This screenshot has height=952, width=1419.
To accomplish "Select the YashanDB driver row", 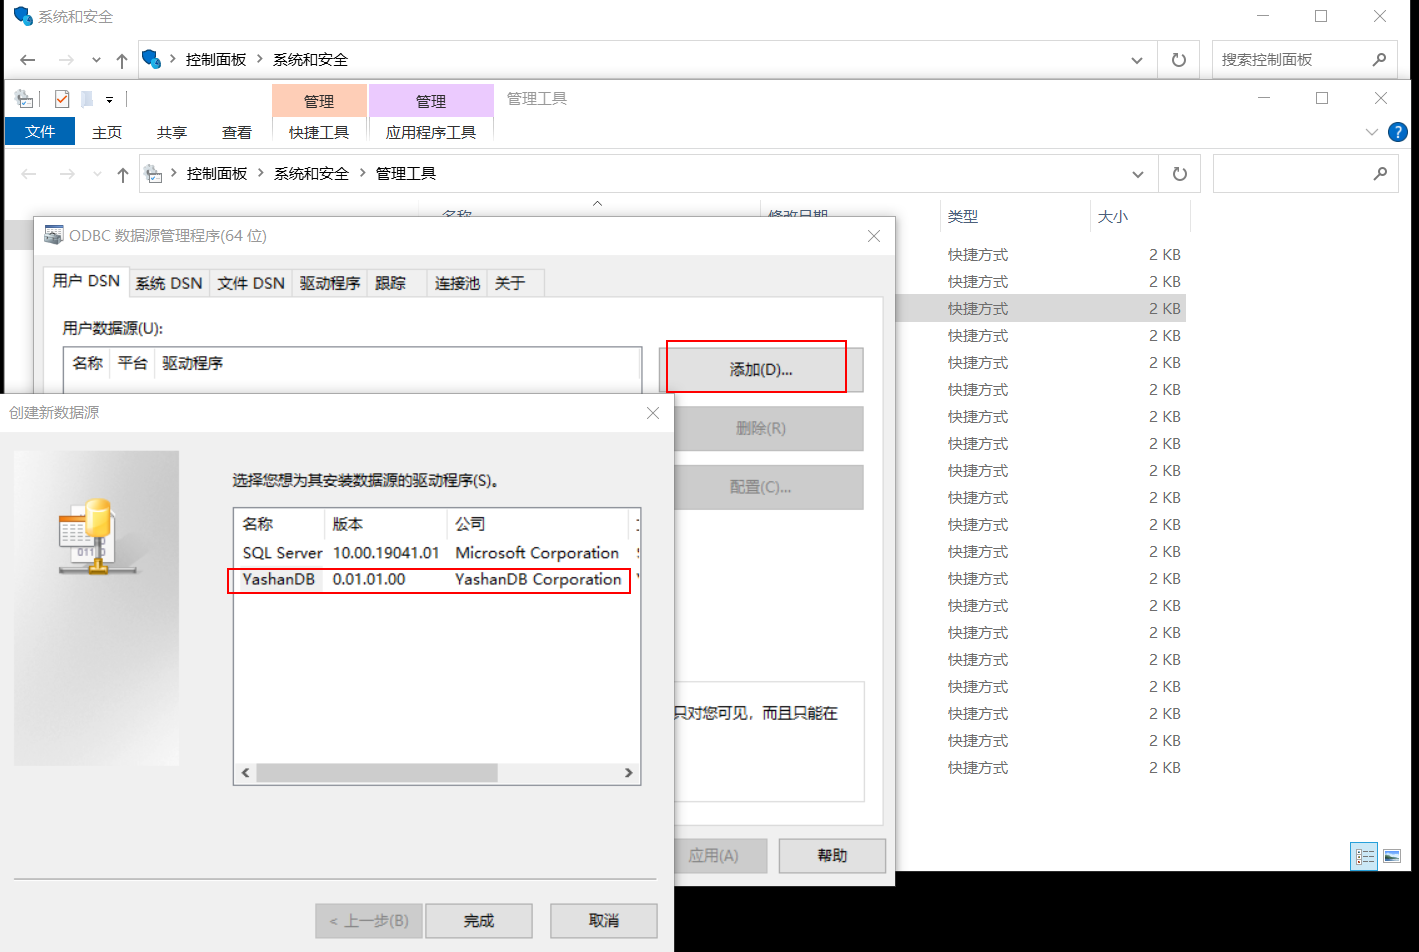I will coord(430,580).
